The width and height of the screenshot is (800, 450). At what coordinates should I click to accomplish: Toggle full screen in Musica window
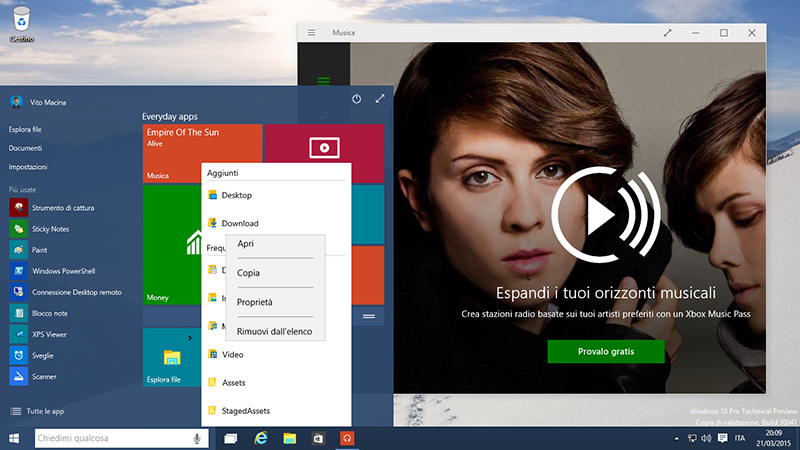[x=667, y=33]
